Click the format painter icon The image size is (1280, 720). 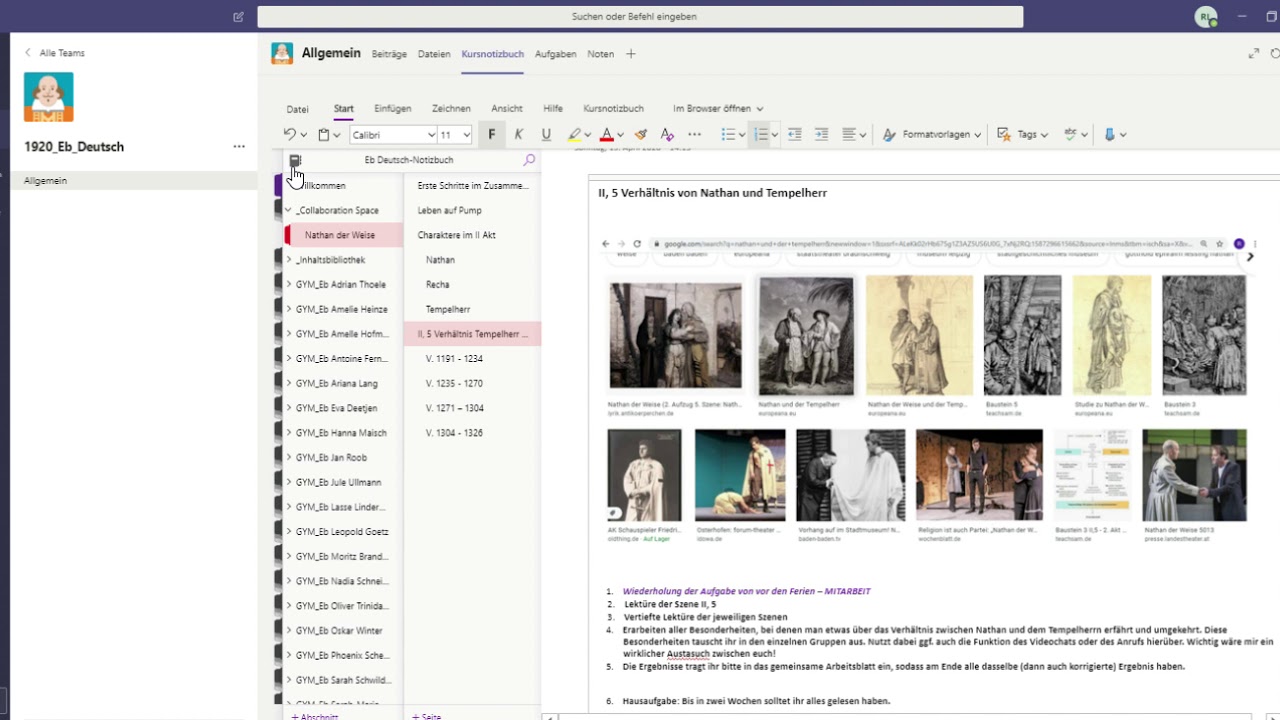pyautogui.click(x=641, y=135)
